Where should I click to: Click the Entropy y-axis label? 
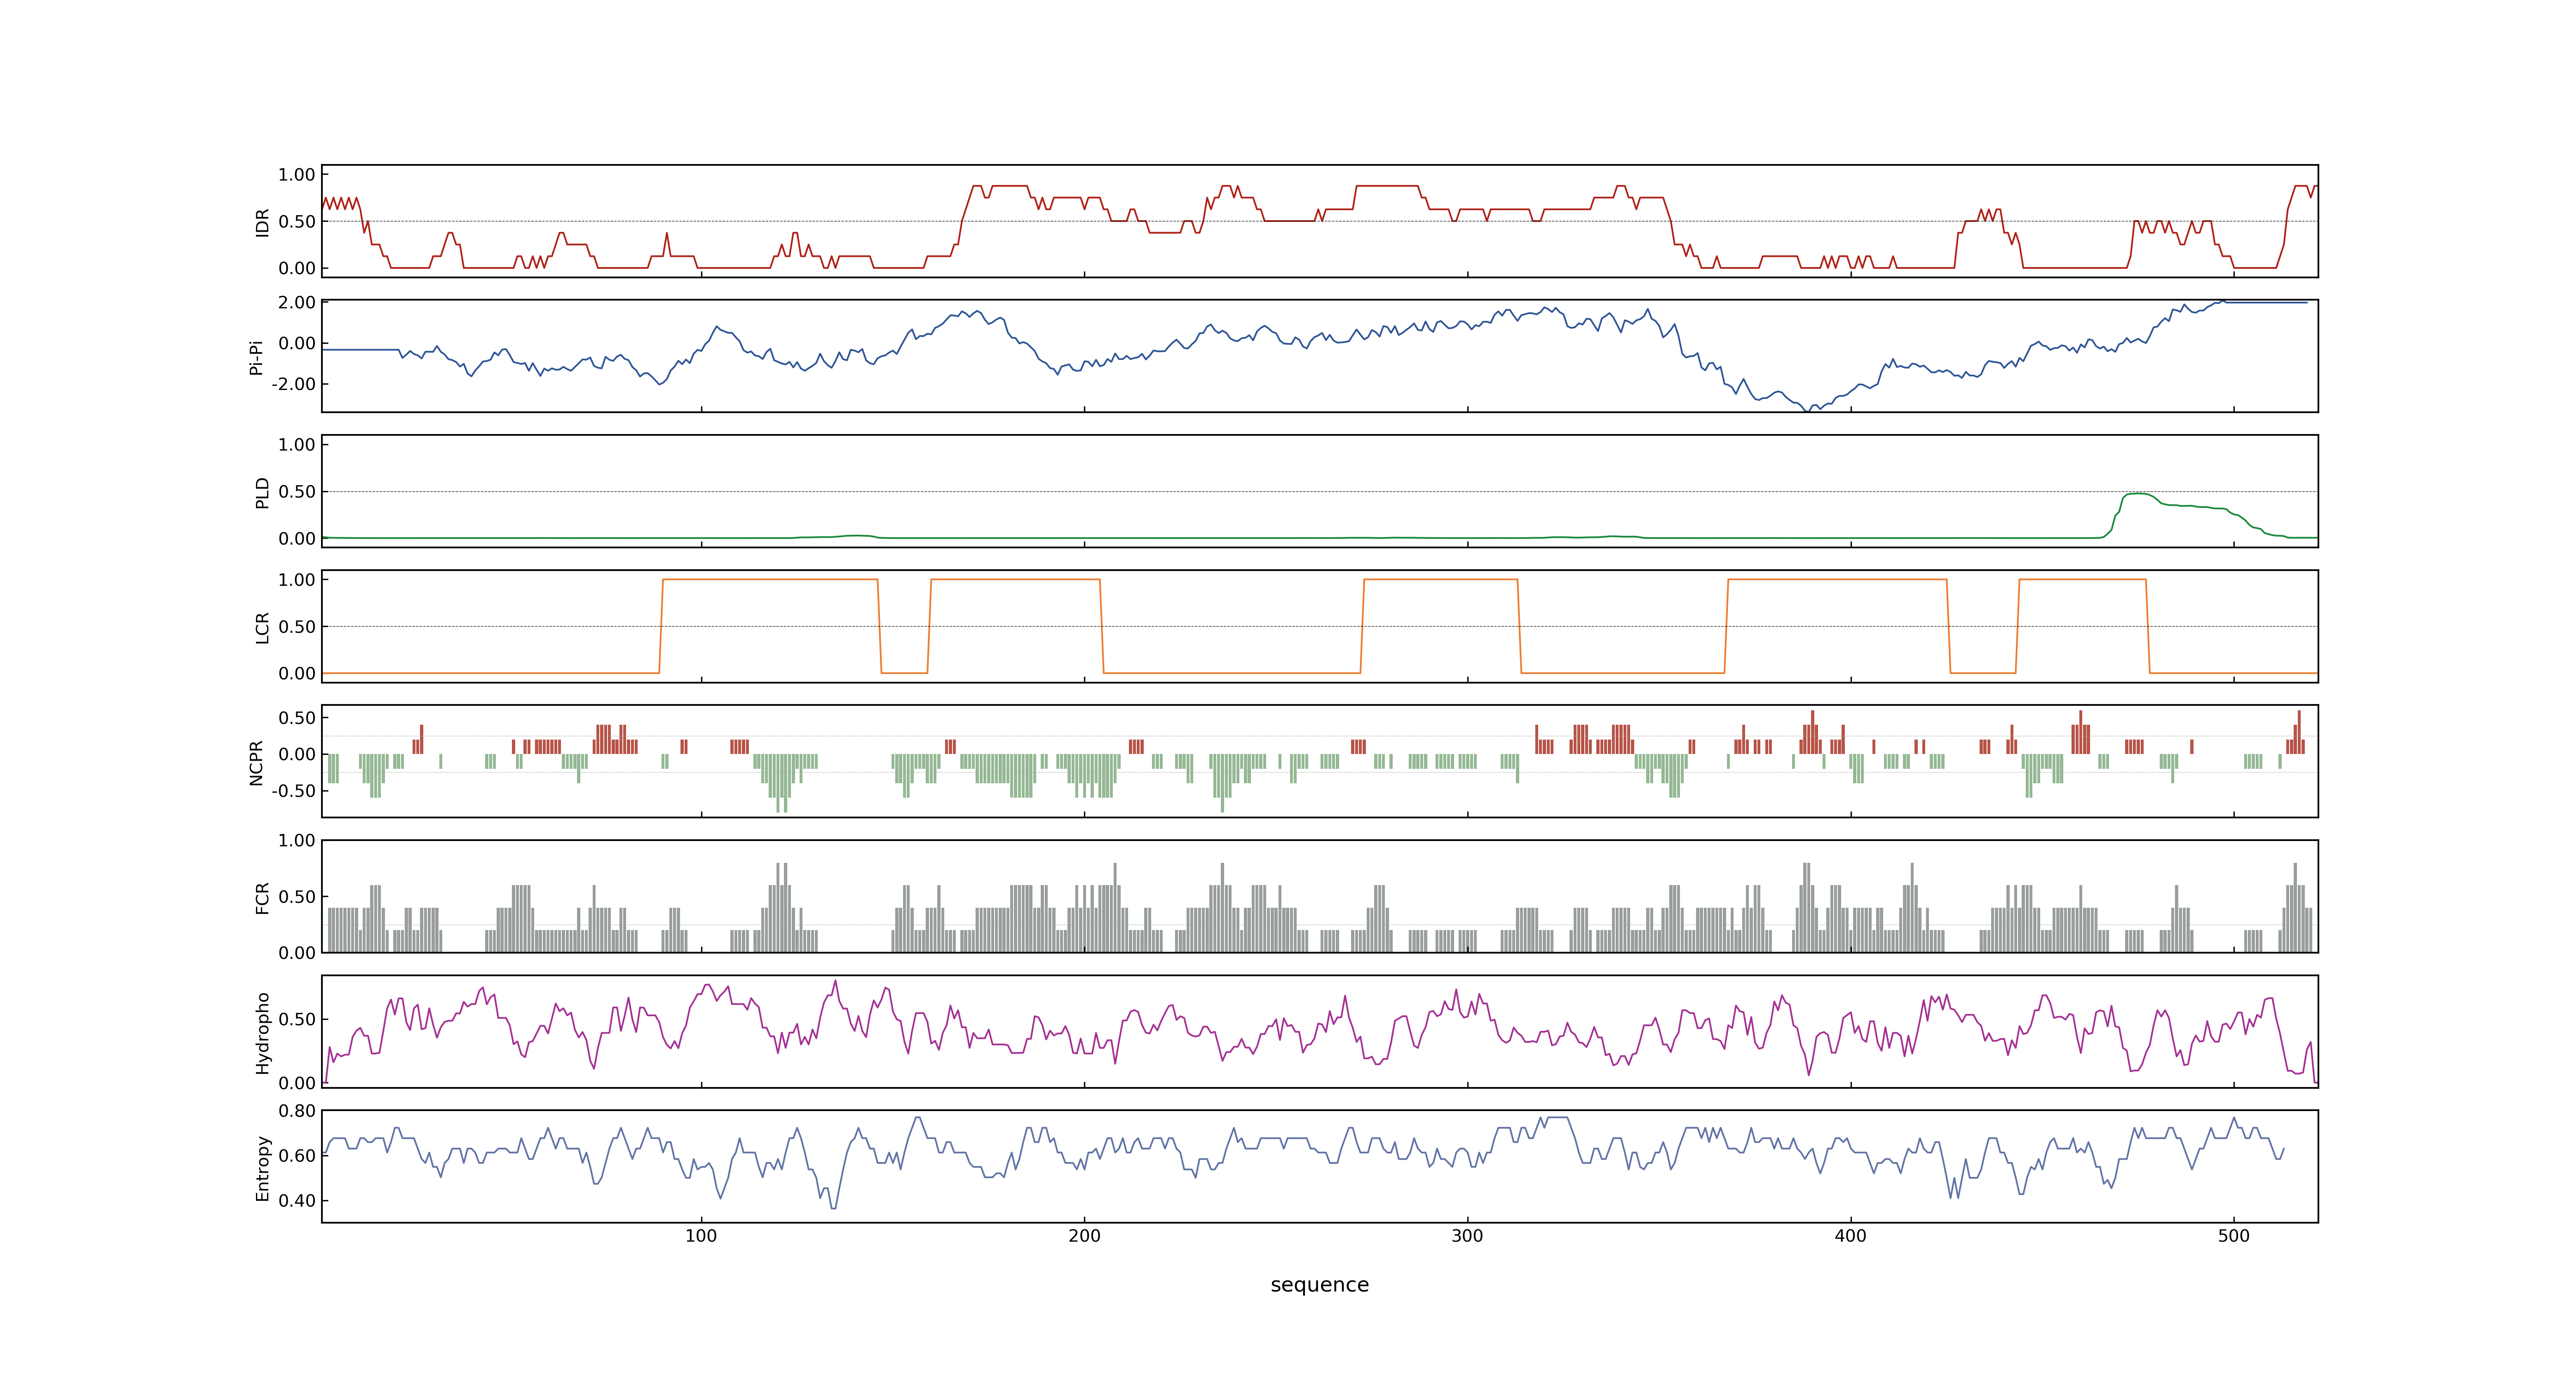(x=263, y=1167)
